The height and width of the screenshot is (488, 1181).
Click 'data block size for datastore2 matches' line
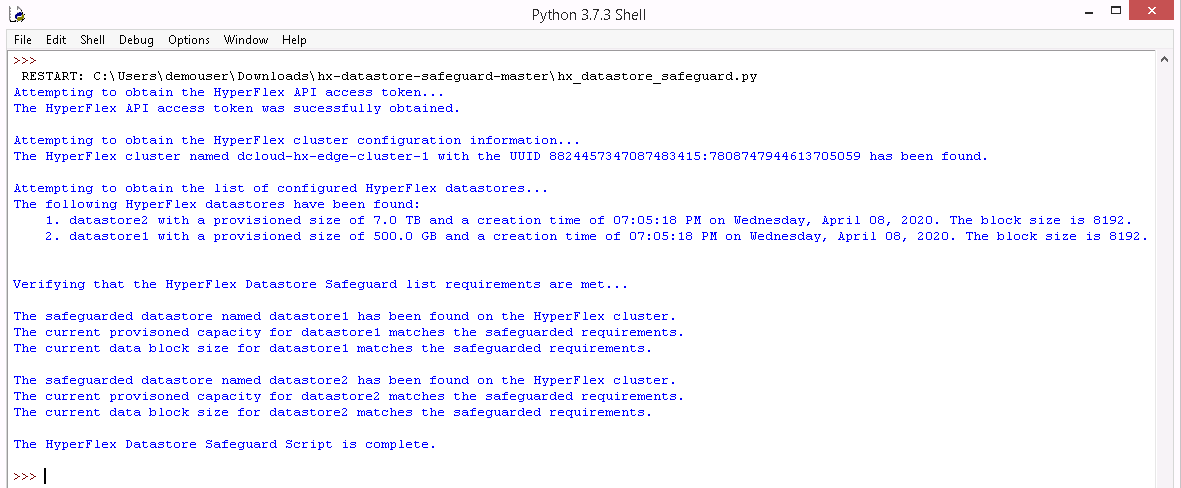[x=332, y=412]
